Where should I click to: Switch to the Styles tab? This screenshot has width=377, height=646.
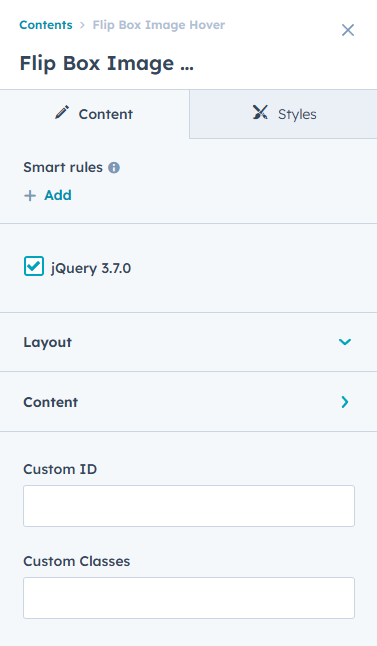click(283, 114)
